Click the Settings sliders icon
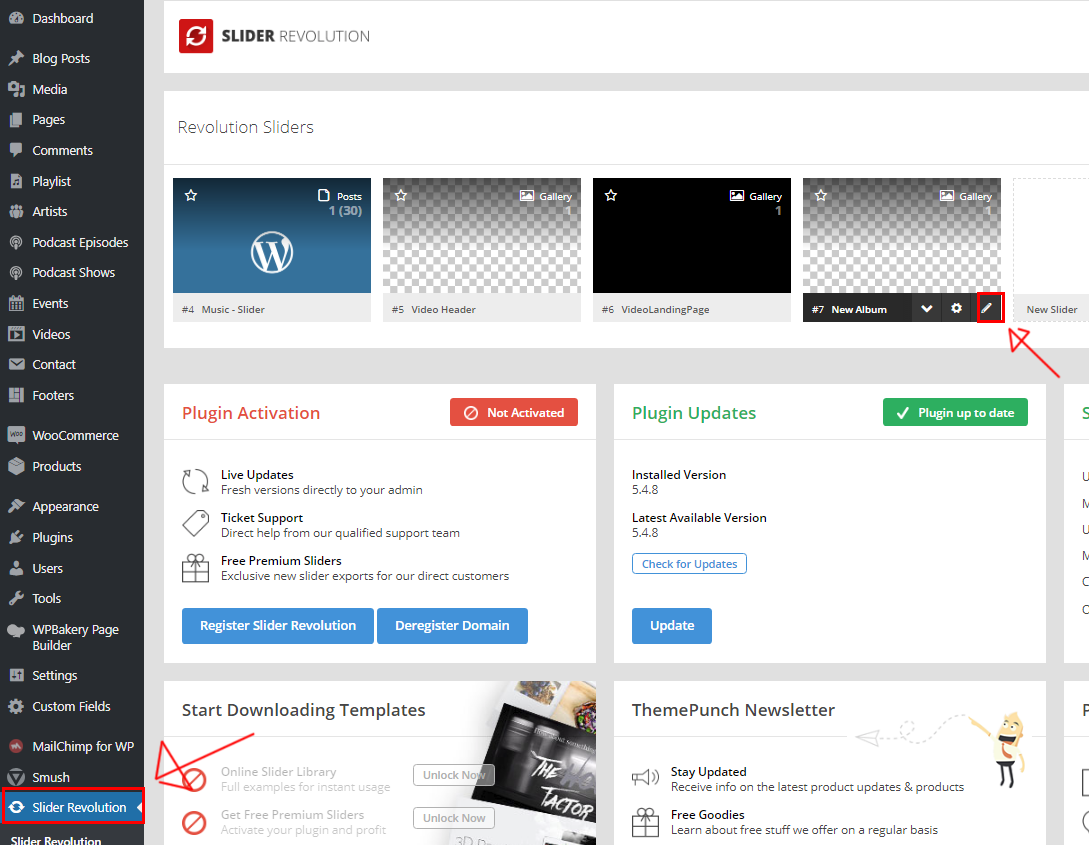The width and height of the screenshot is (1089, 845). [16, 676]
